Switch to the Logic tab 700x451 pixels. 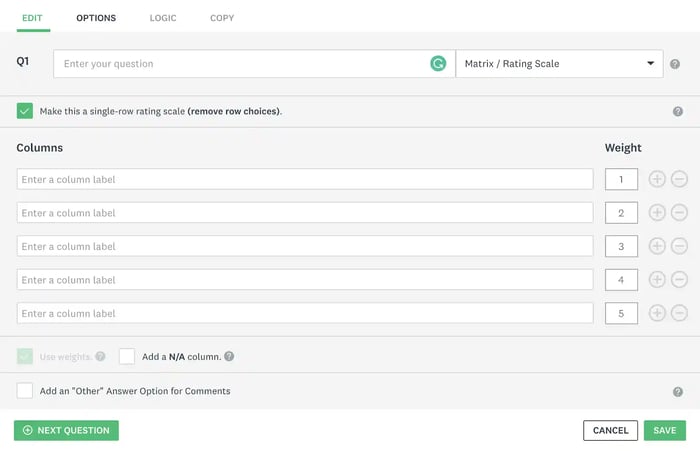pos(163,18)
